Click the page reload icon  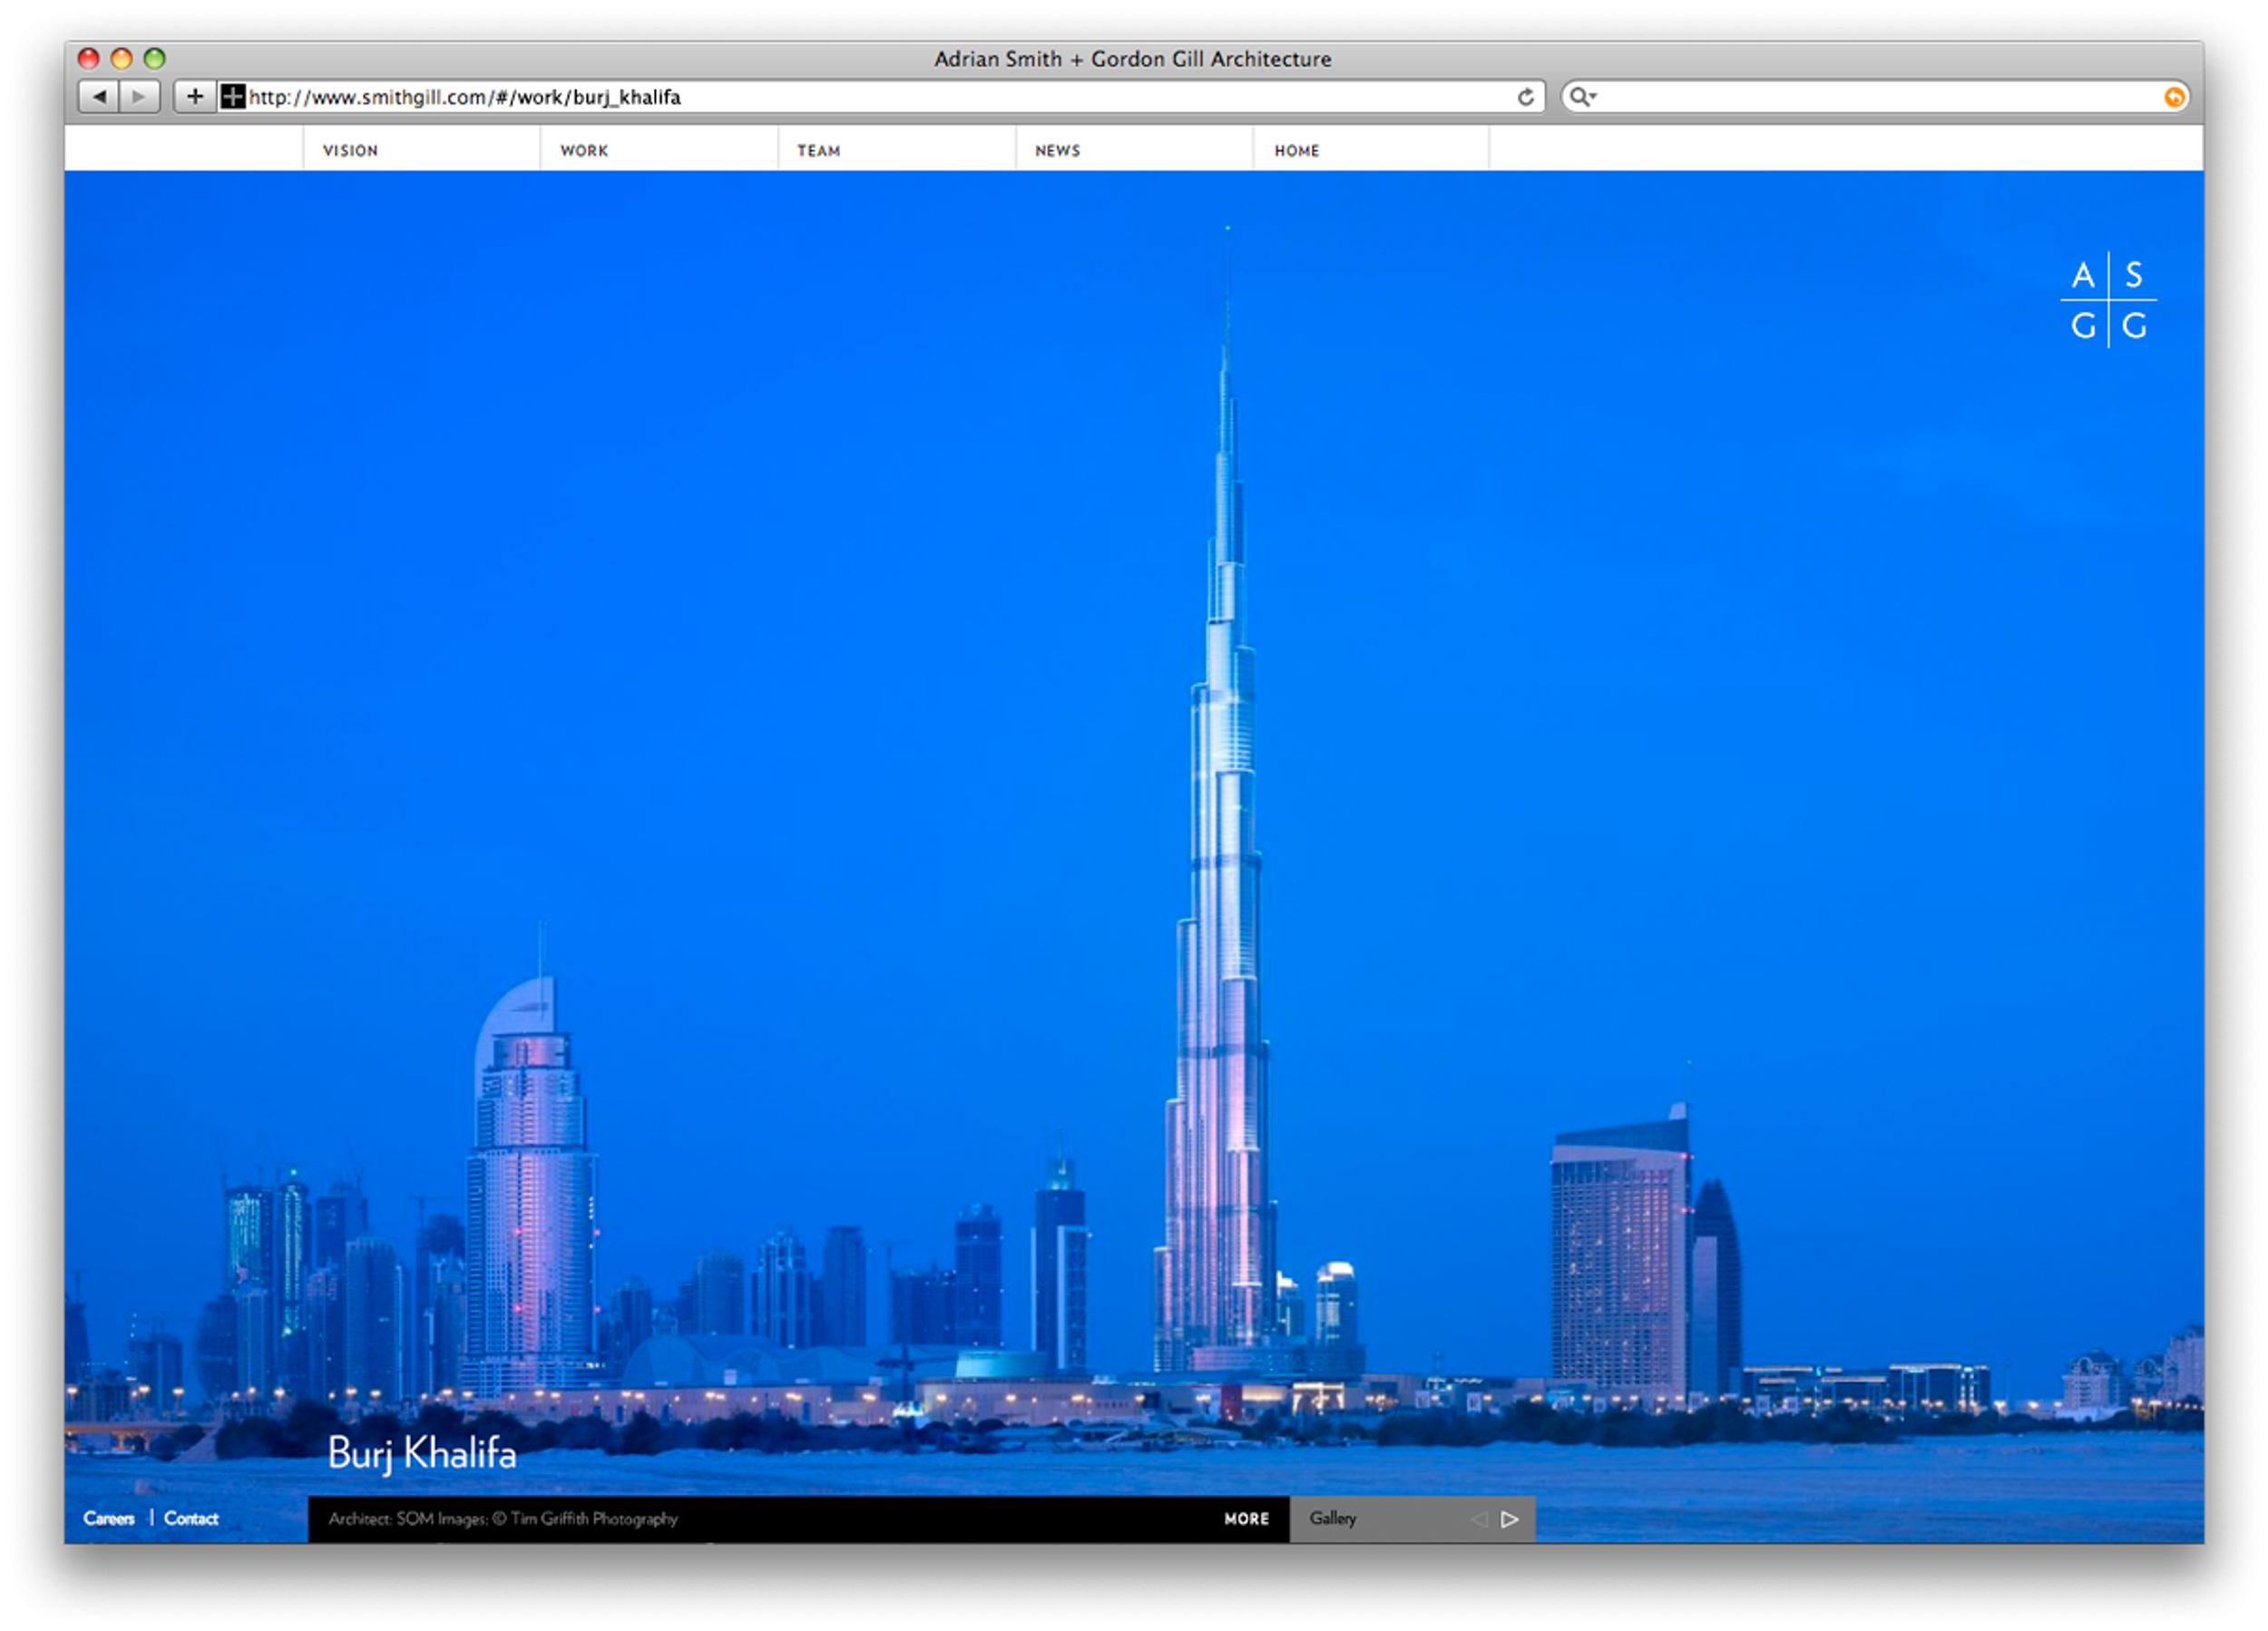click(1525, 97)
